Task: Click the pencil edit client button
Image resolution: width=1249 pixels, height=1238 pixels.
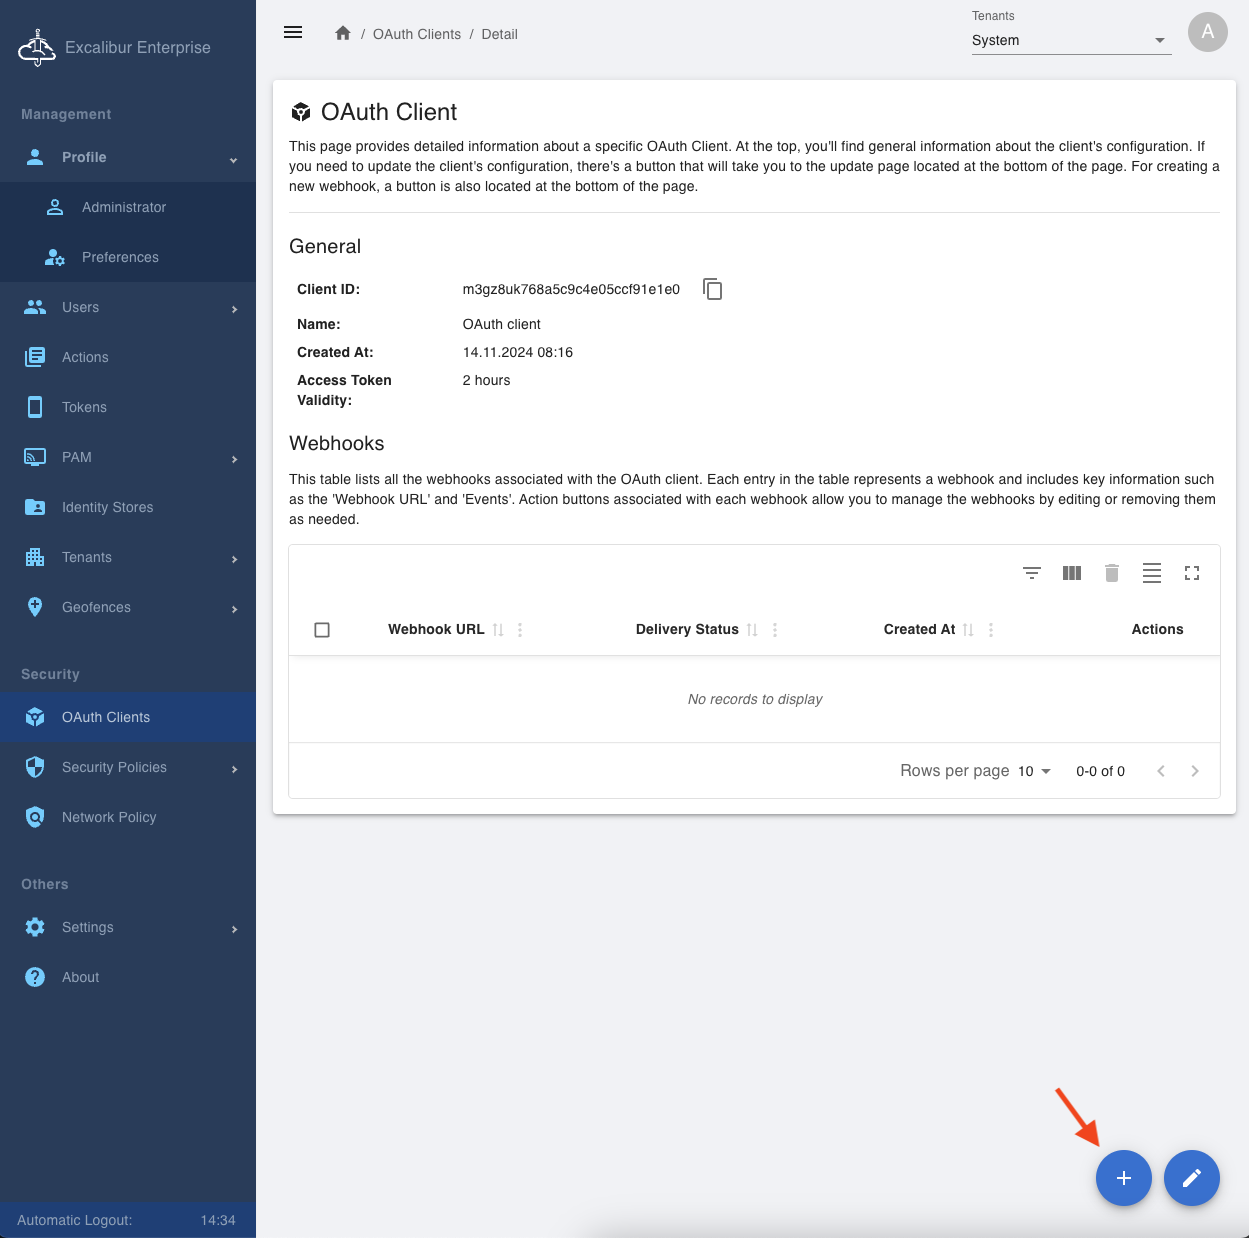Action: pos(1191,1178)
